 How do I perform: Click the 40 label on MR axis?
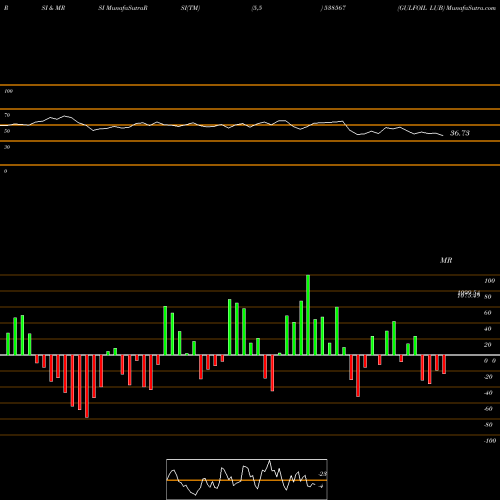(x=488, y=329)
